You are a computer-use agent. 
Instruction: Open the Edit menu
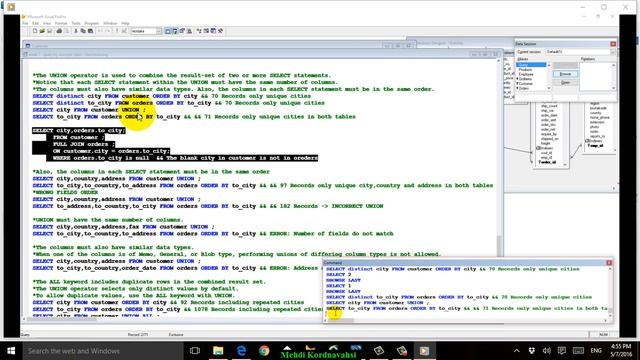tap(36, 23)
